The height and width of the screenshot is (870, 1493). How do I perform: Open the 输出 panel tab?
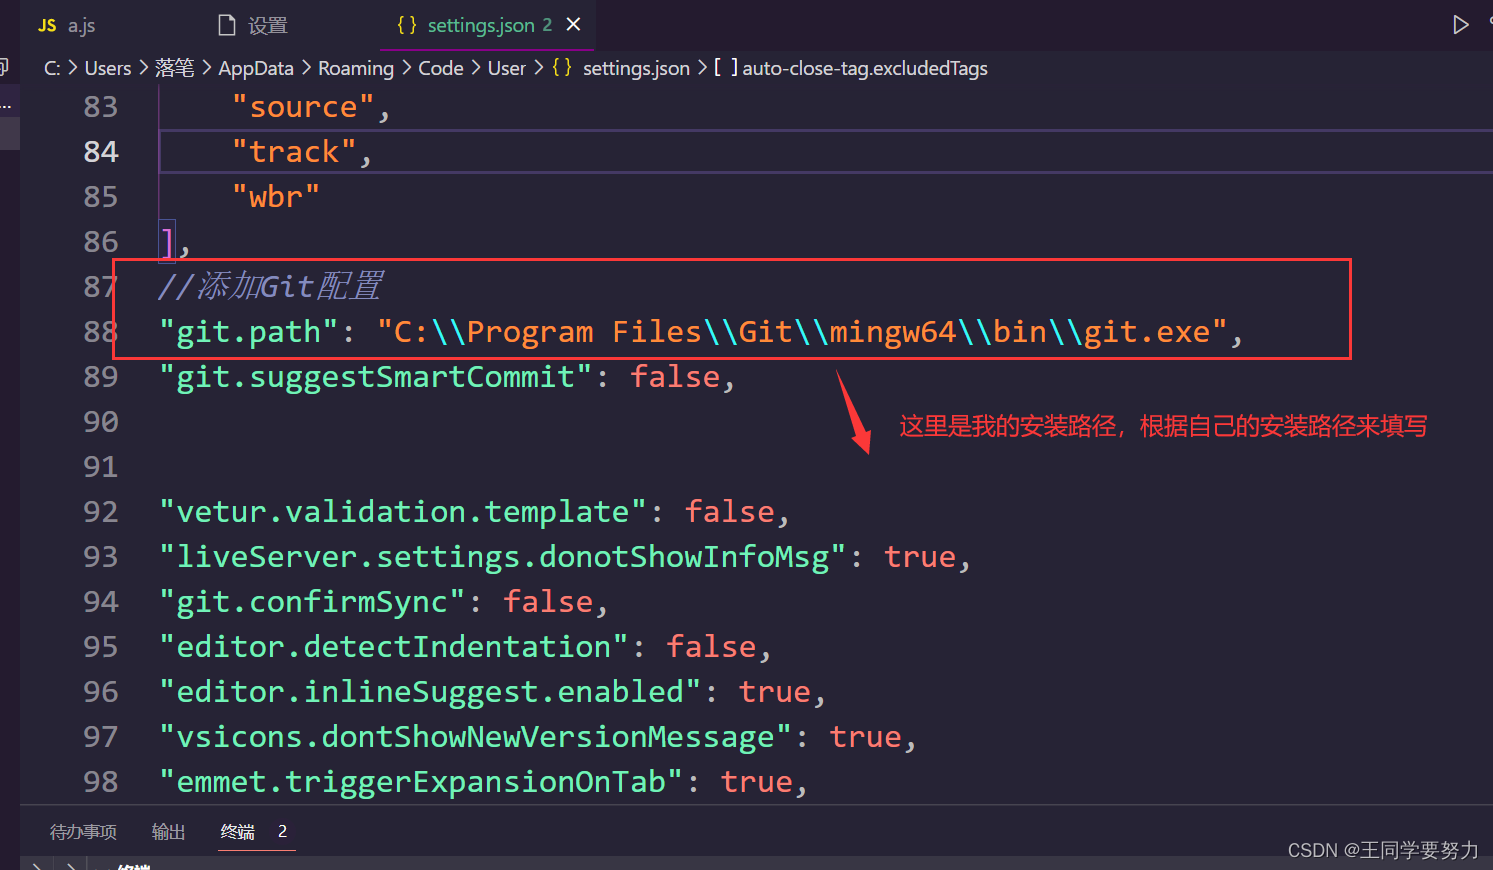(x=168, y=832)
